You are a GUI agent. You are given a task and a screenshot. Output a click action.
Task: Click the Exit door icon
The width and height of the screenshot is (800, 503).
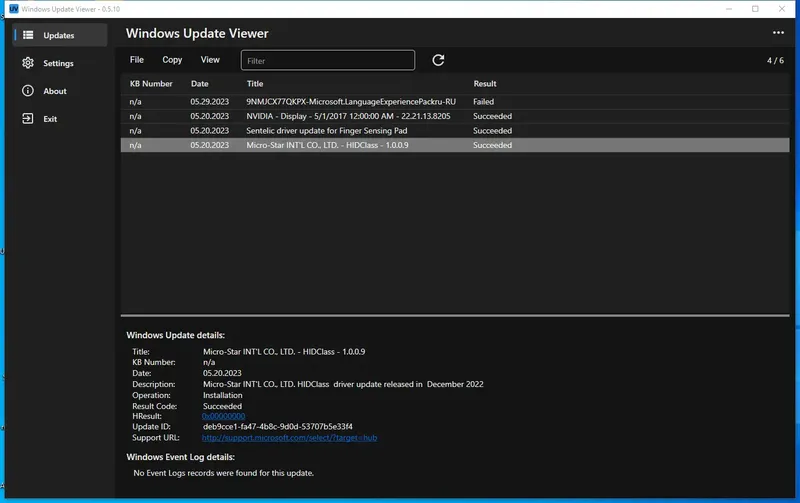point(27,119)
